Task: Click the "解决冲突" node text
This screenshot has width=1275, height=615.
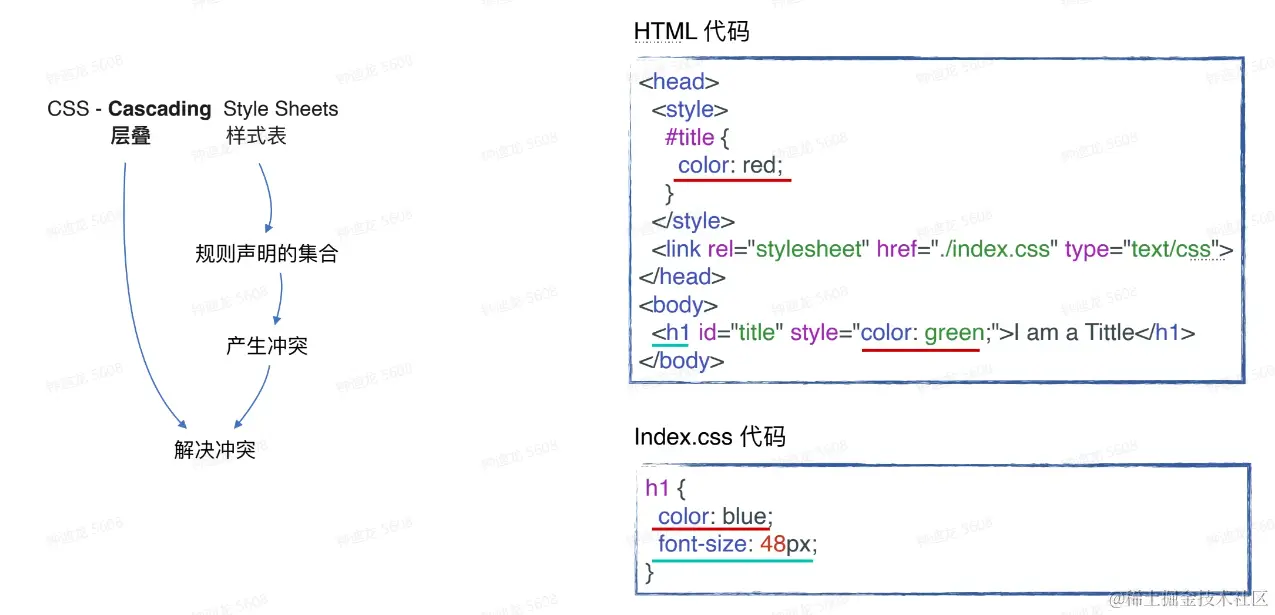Action: coord(215,450)
